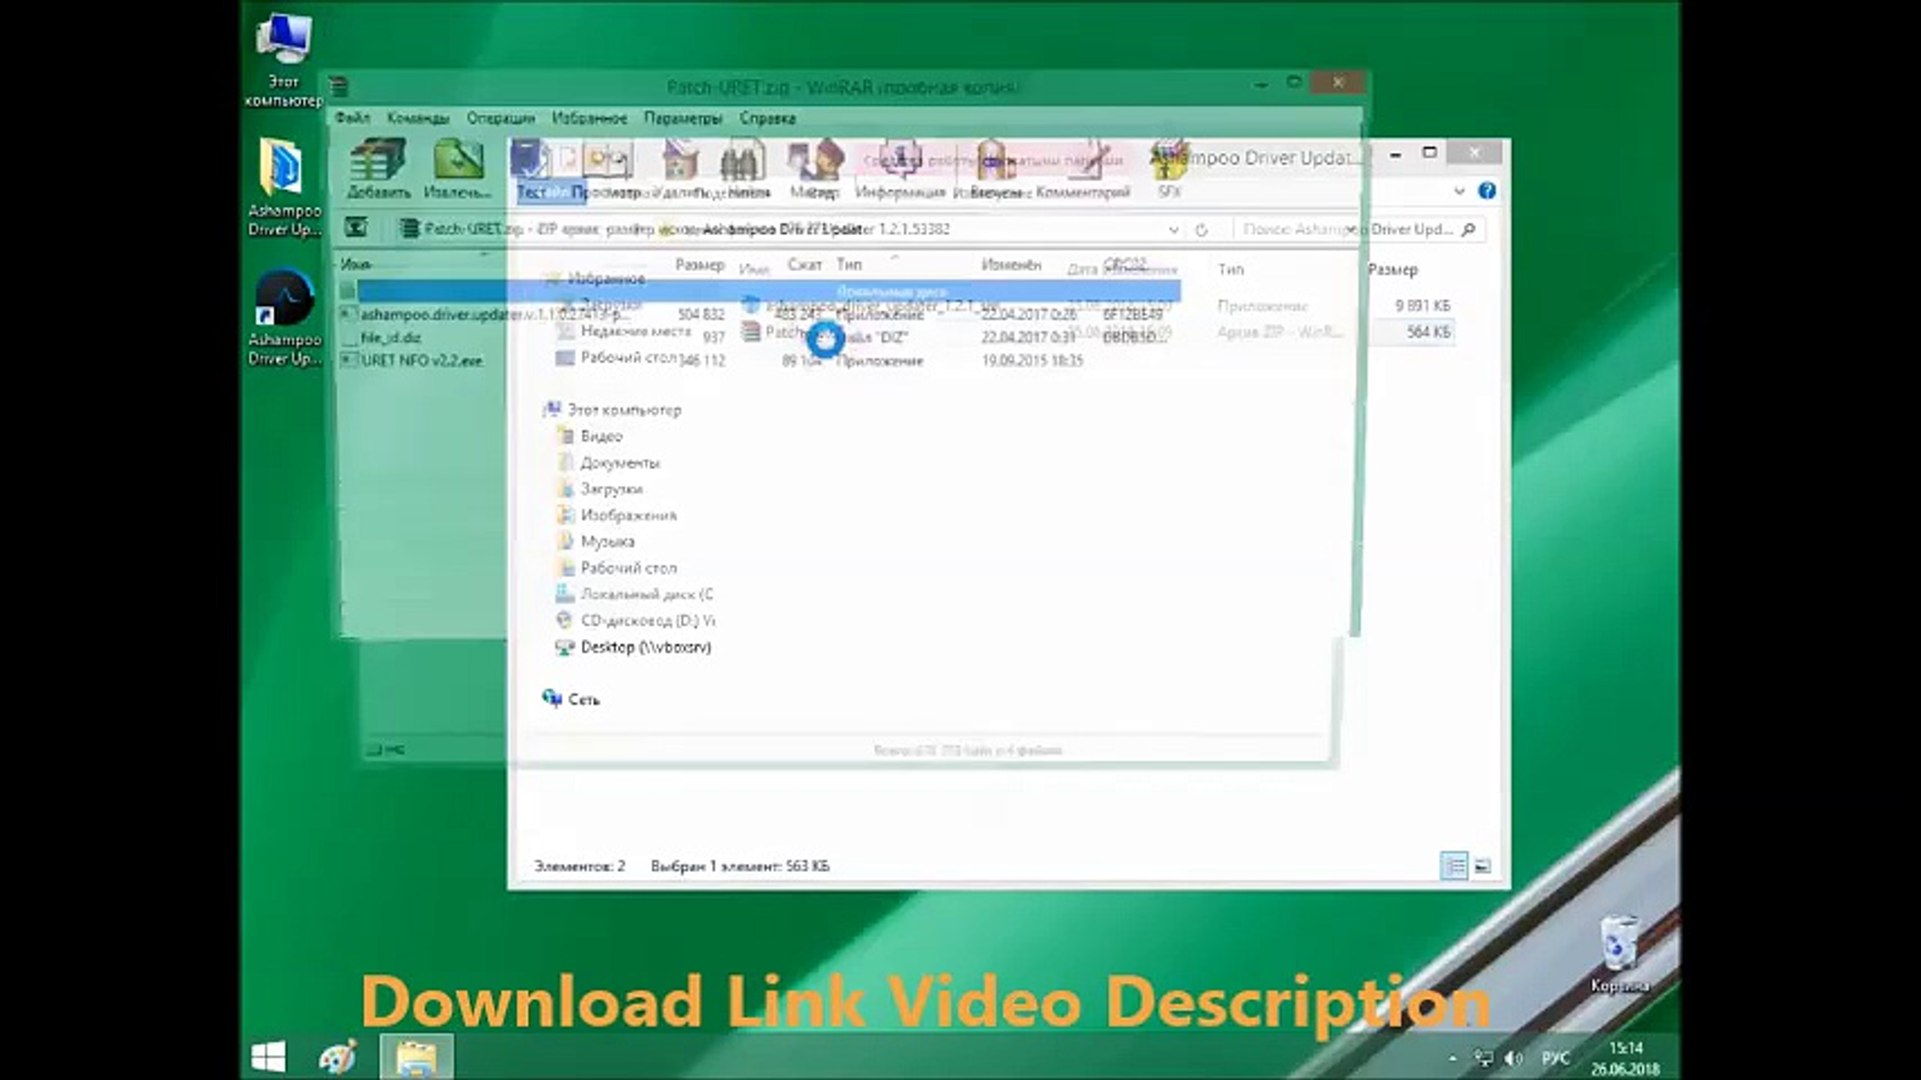Click the WinRAR Добавить (Add) toolbar icon
The width and height of the screenshot is (1921, 1080).
pyautogui.click(x=378, y=168)
